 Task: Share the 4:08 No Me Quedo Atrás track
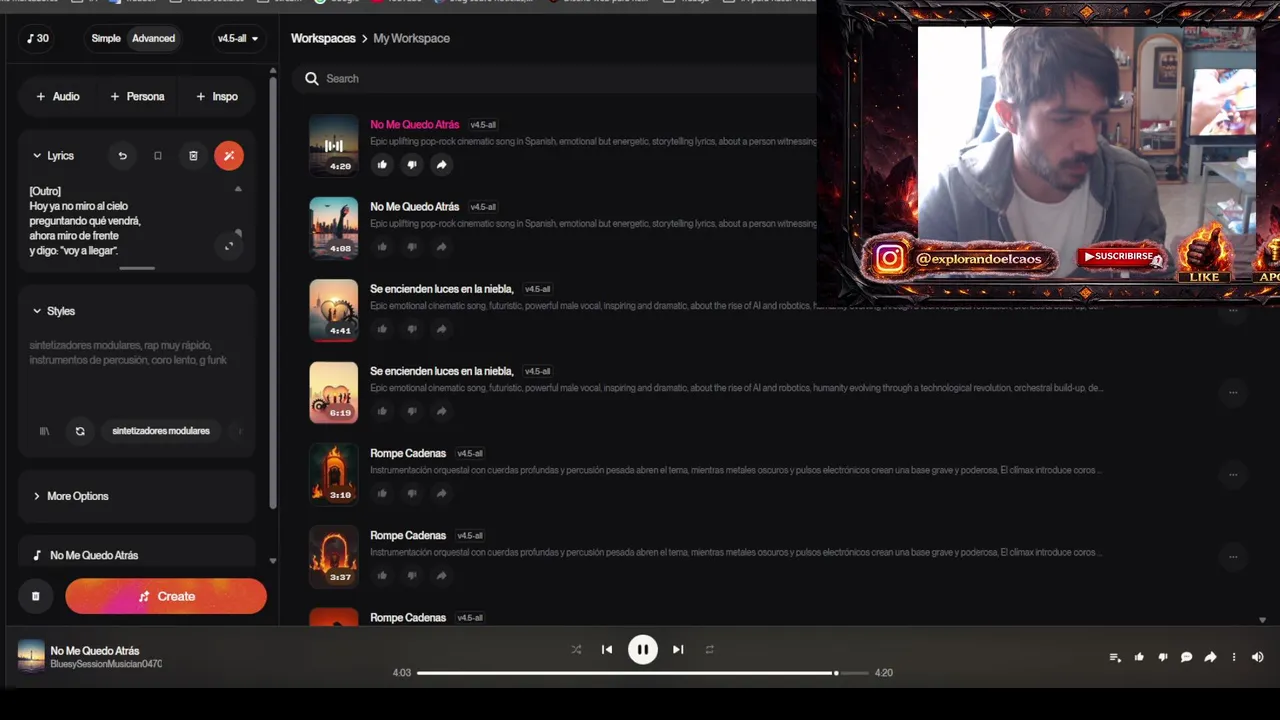442,247
